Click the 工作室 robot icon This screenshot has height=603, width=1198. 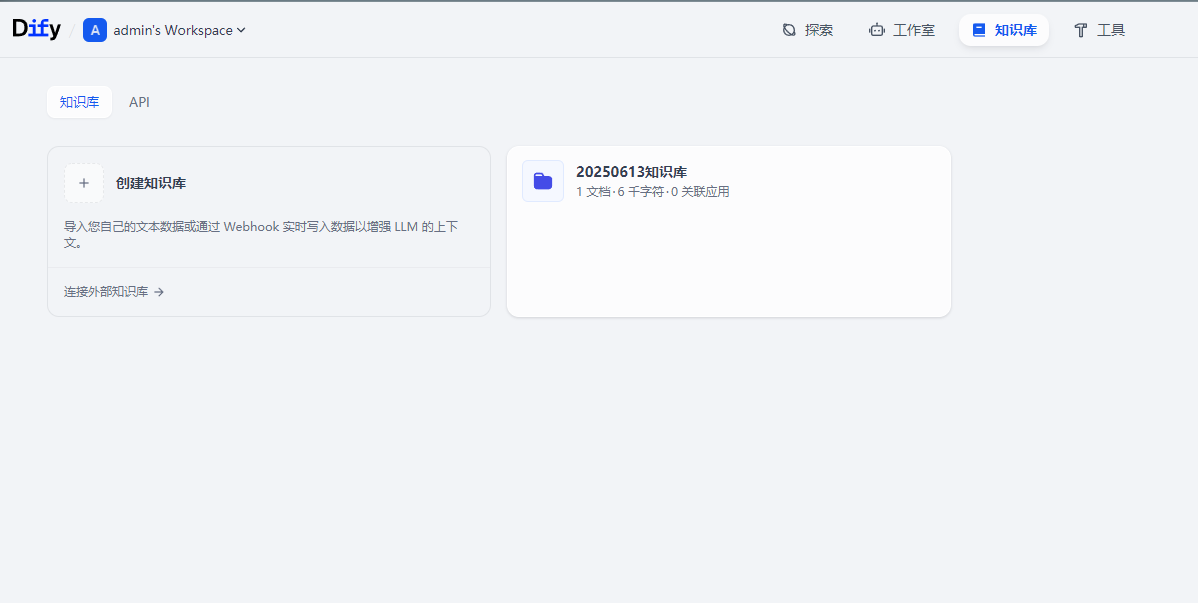[877, 30]
